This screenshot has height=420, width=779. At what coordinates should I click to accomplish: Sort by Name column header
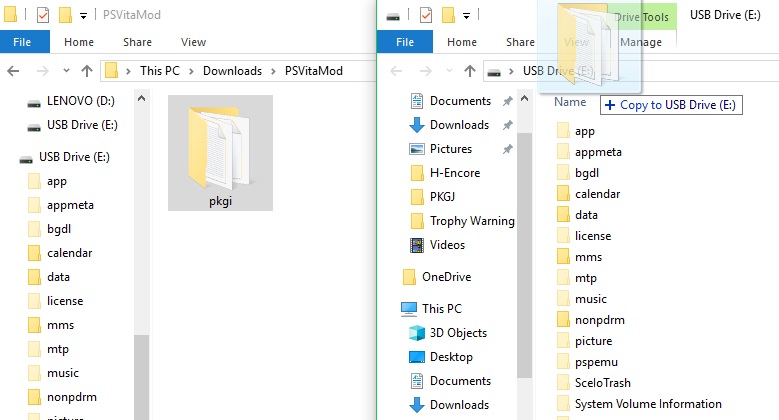(570, 102)
